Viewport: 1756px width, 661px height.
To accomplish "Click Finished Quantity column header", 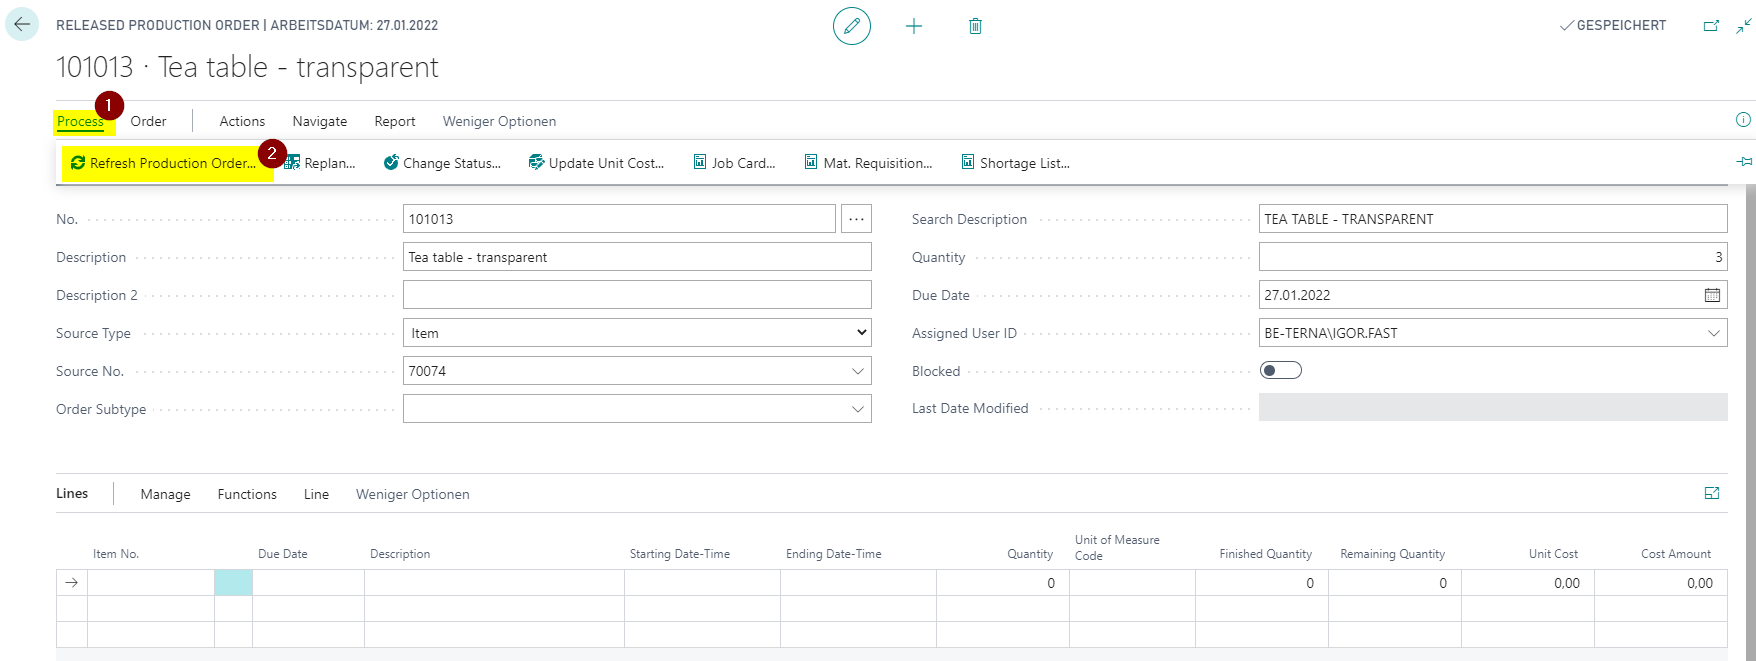I will (1265, 554).
